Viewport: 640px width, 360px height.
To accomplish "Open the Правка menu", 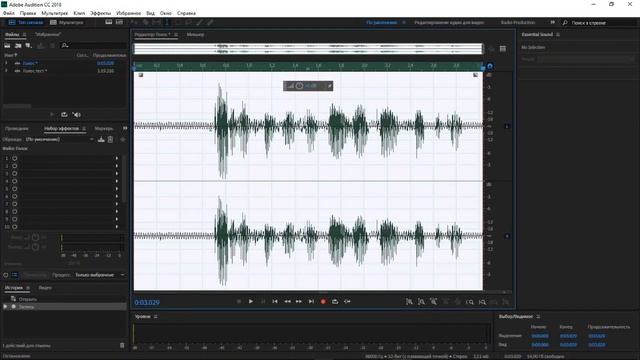I will (x=28, y=13).
